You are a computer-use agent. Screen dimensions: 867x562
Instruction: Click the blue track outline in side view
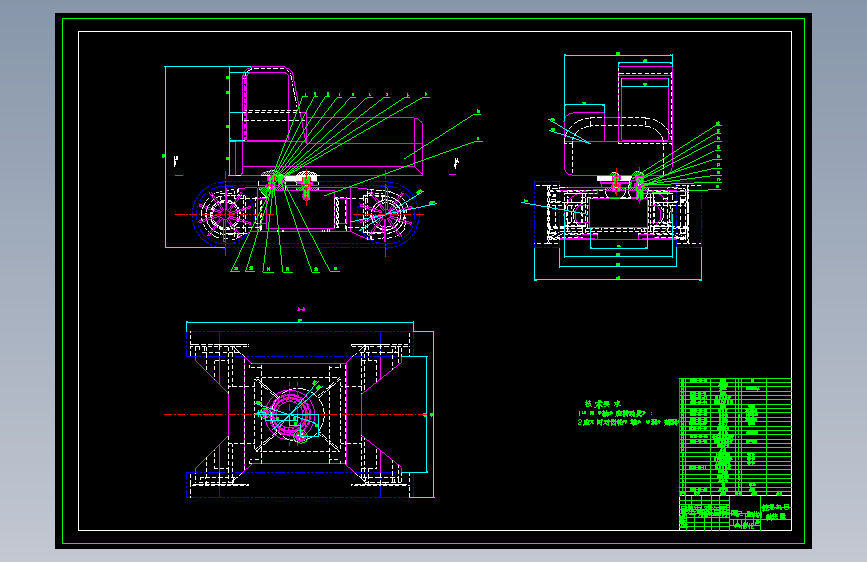click(x=305, y=214)
